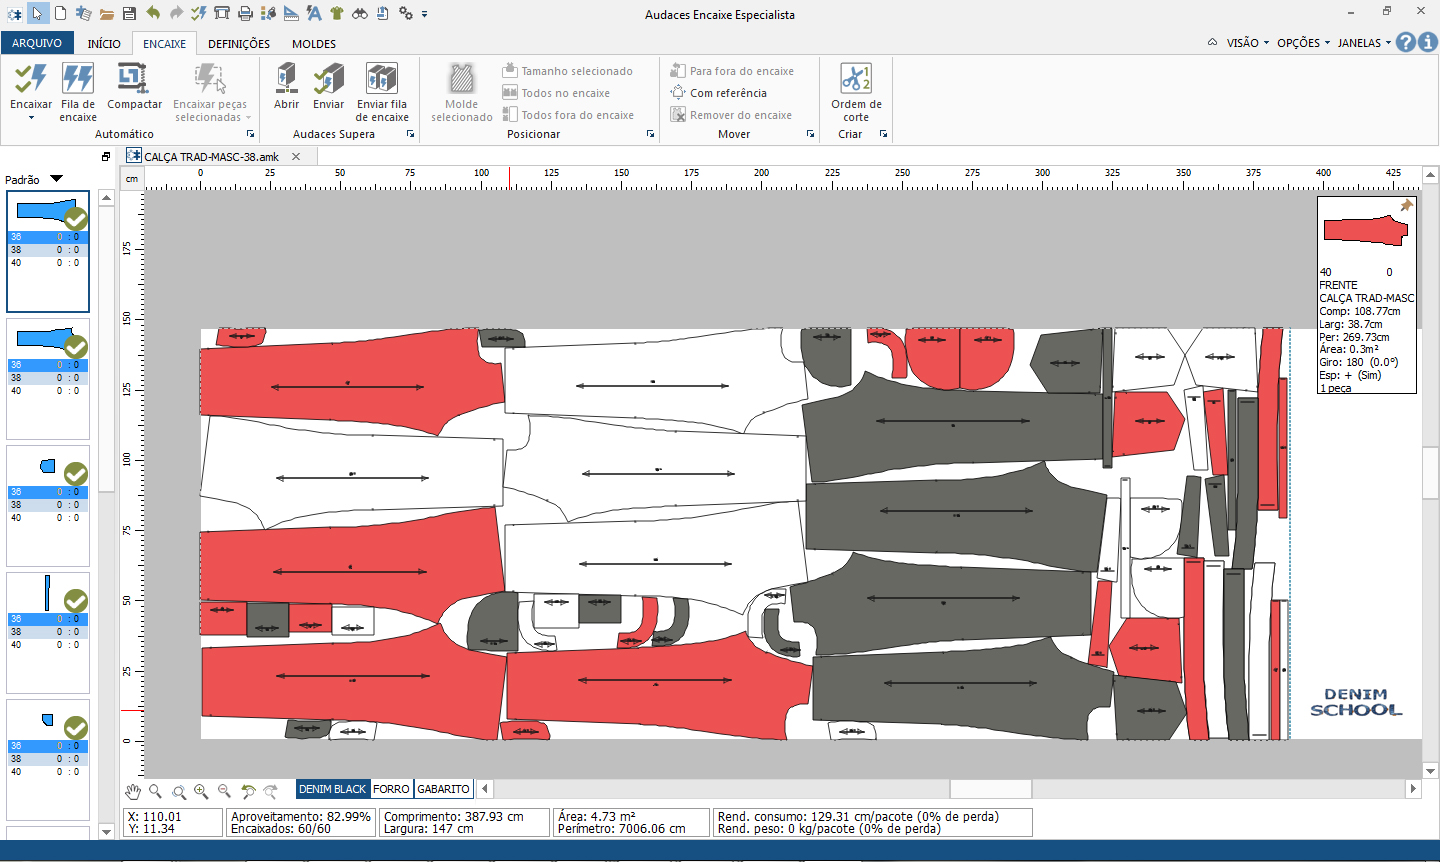Open settings with the gears icon

(x=405, y=14)
